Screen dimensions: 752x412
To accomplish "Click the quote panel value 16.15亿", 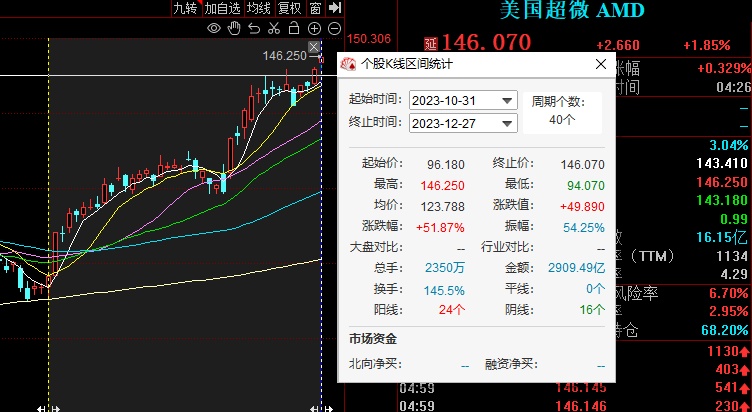I will coord(721,237).
